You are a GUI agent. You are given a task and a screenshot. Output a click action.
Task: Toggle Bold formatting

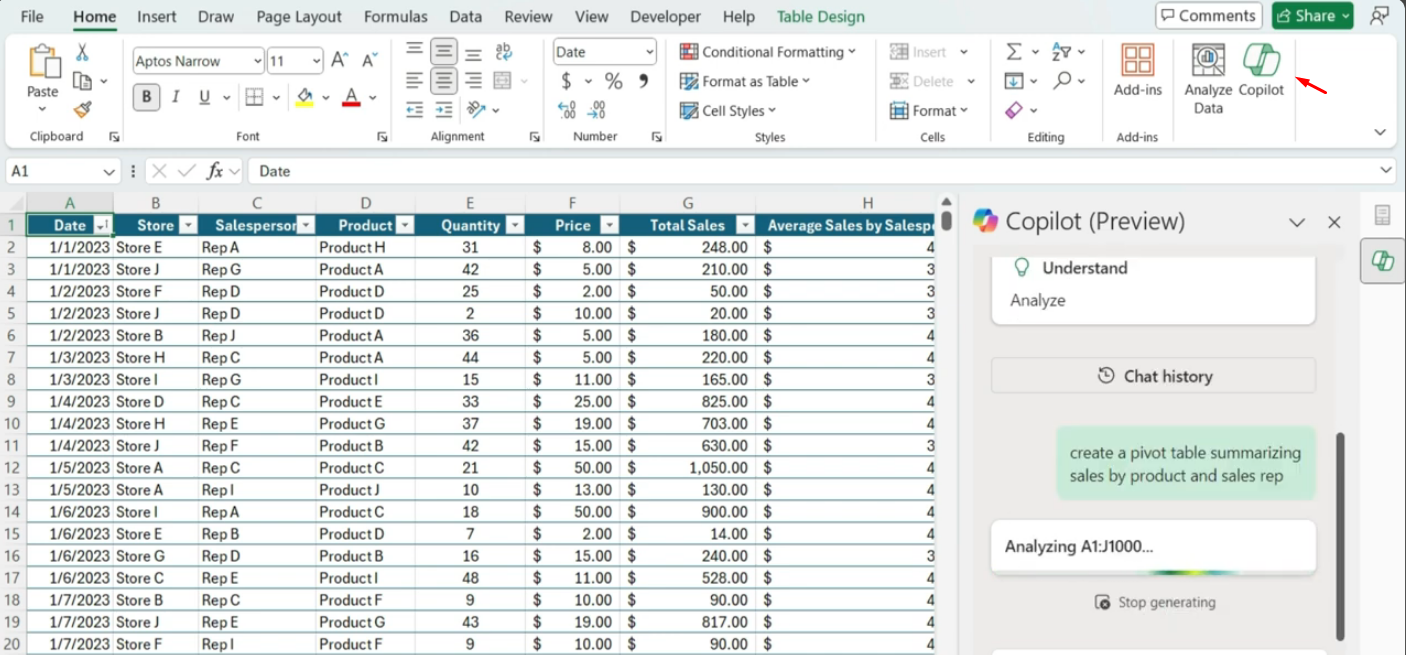point(147,97)
